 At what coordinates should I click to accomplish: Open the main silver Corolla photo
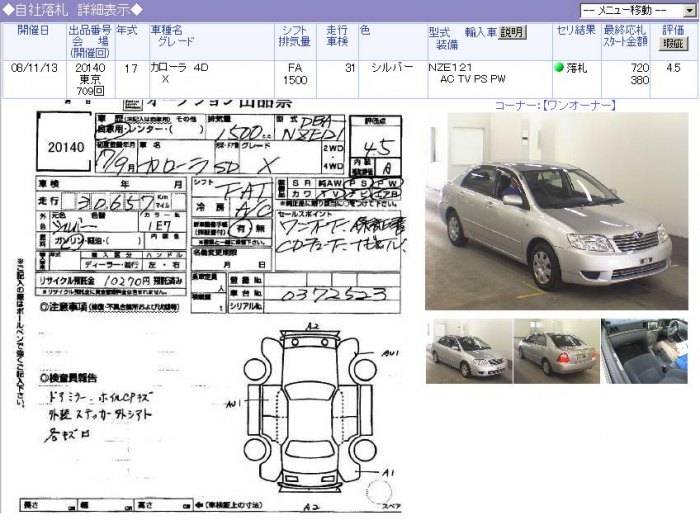556,211
